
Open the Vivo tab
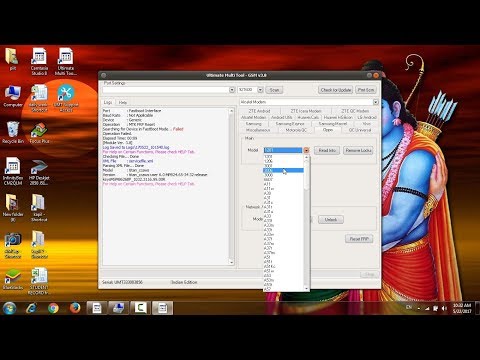coord(366,124)
